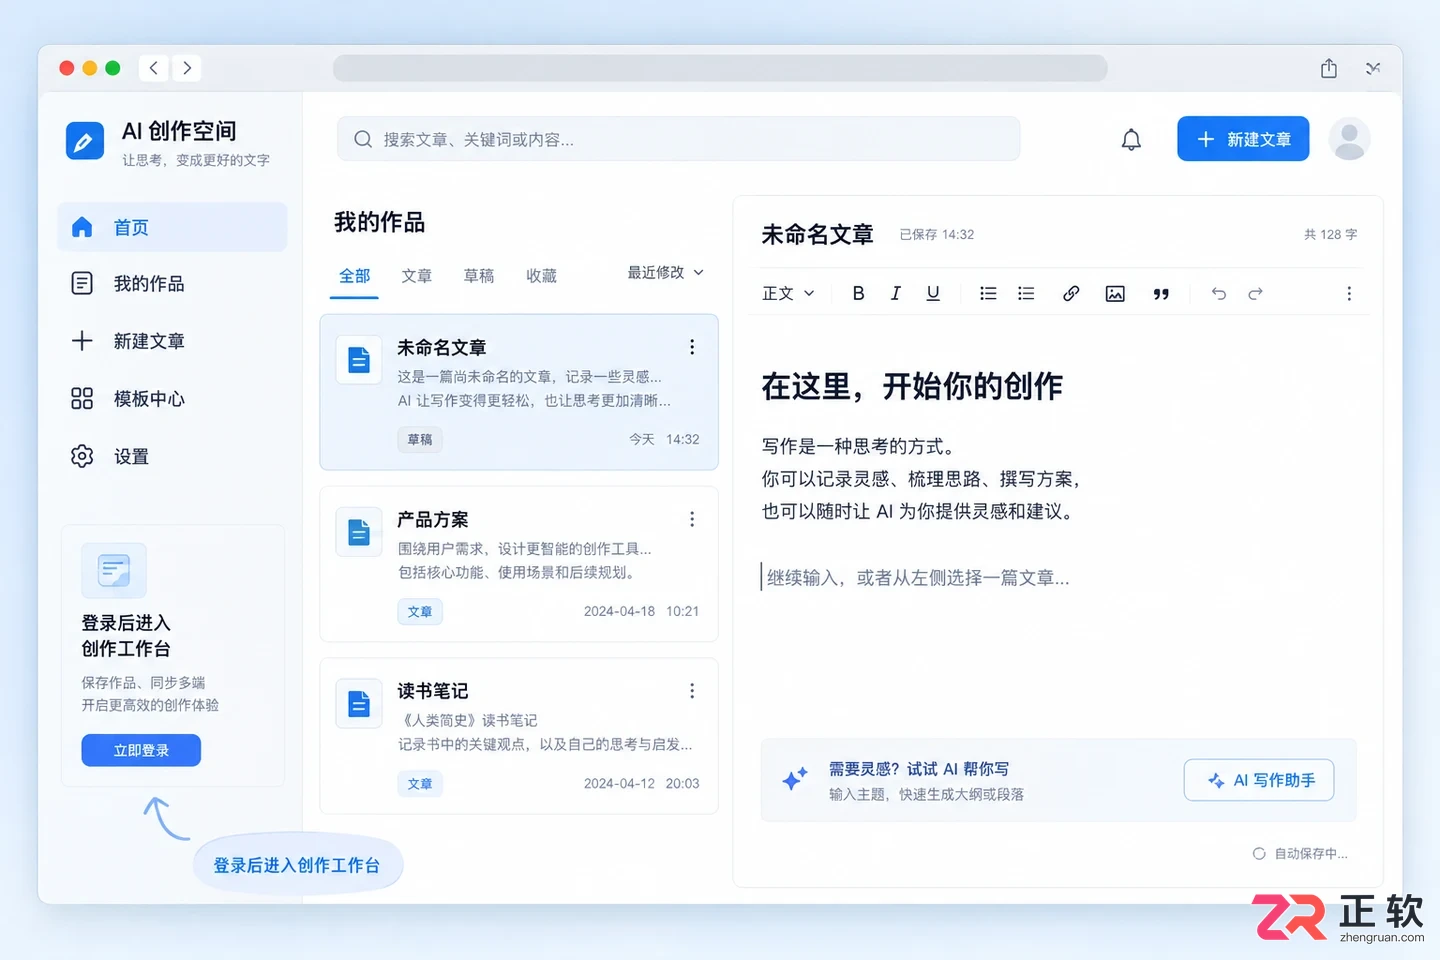Click the 继续输入 editor placeholder line
This screenshot has height=960, width=1440.
pos(917,578)
